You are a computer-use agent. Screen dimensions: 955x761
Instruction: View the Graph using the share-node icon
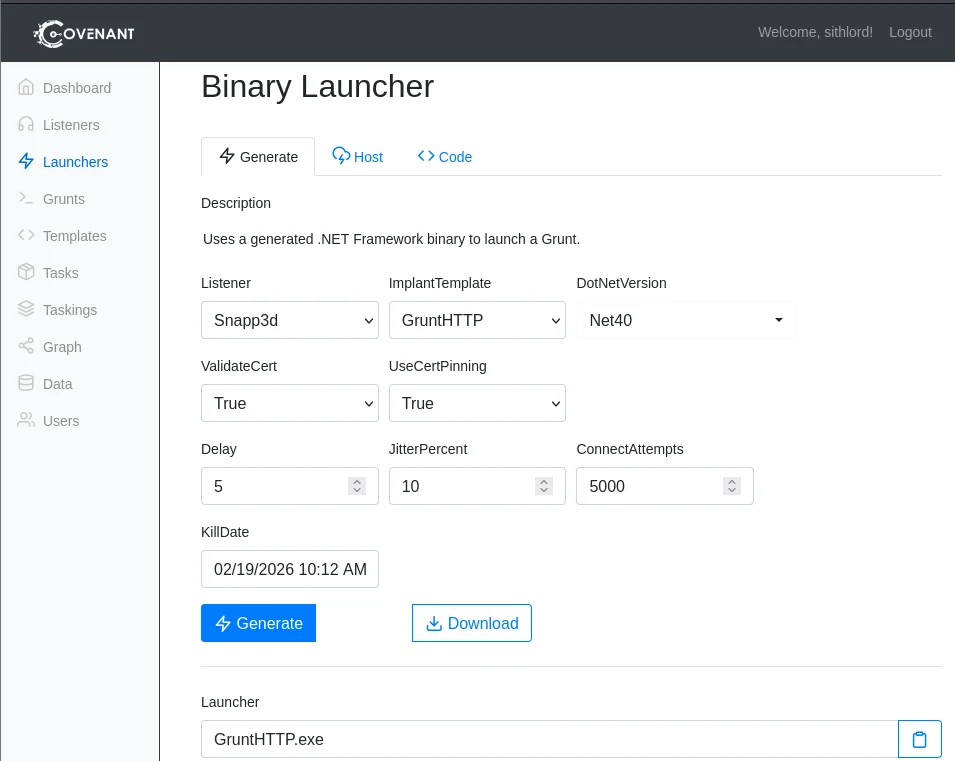coord(25,346)
